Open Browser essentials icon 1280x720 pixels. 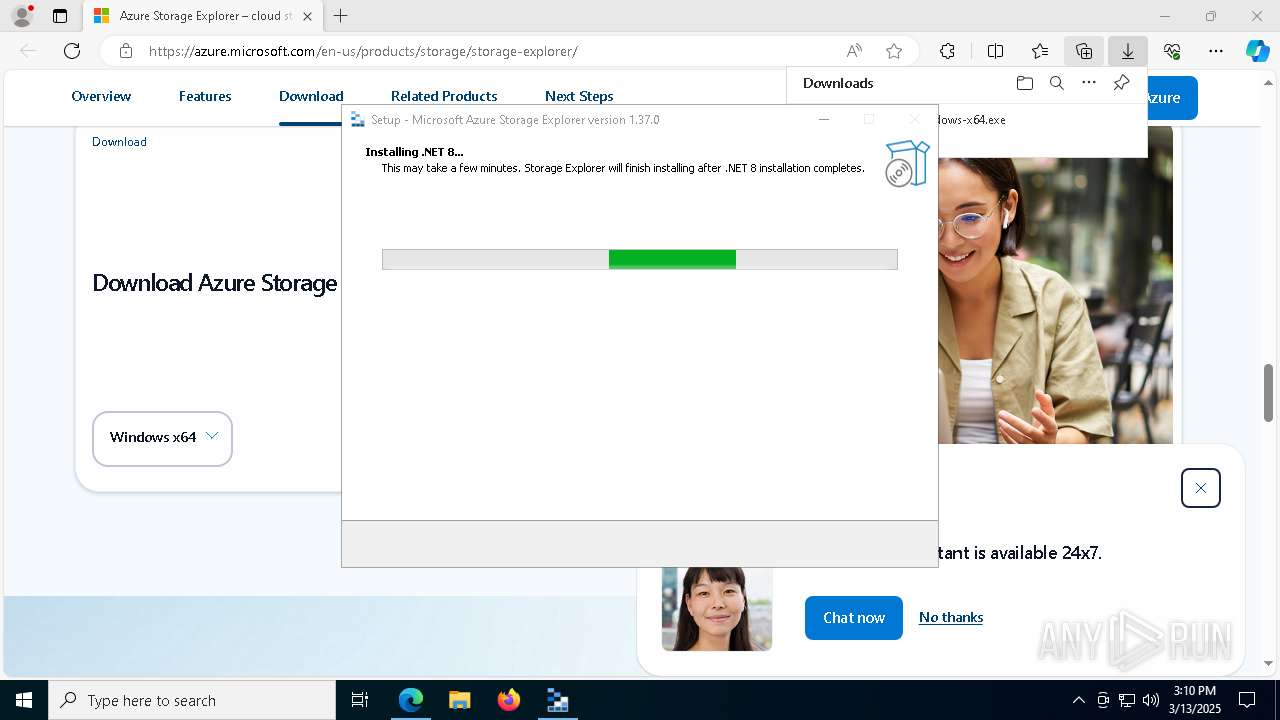coord(1172,51)
